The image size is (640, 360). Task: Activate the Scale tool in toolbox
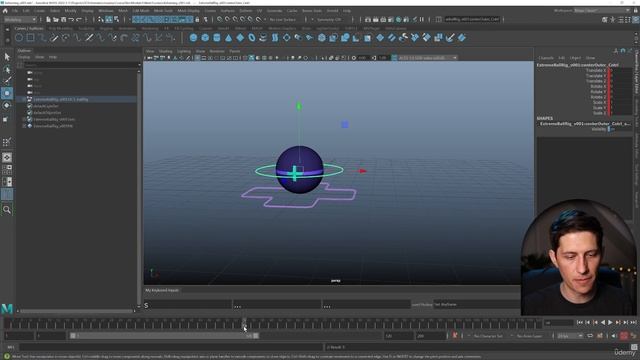point(6,119)
